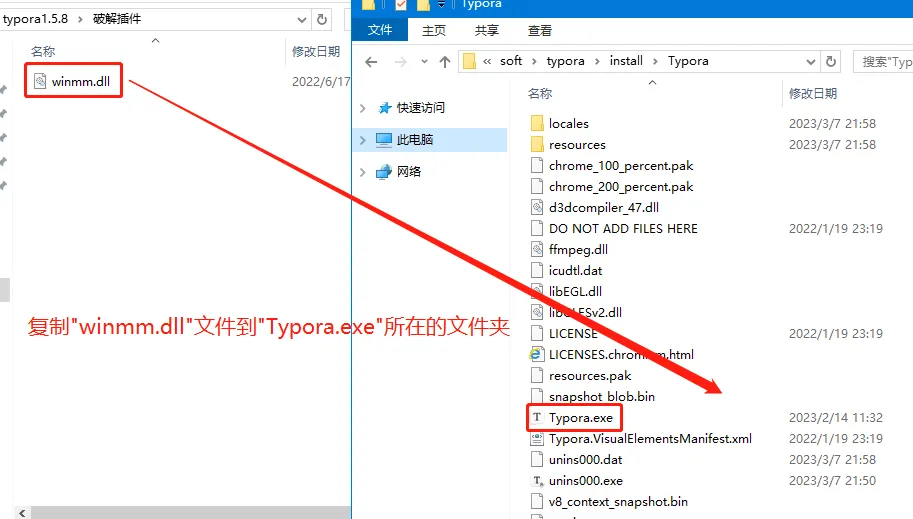Image resolution: width=913 pixels, height=519 pixels.
Task: Select Typora.VisualElementsManifest.xml file icon
Action: pyautogui.click(x=537, y=439)
